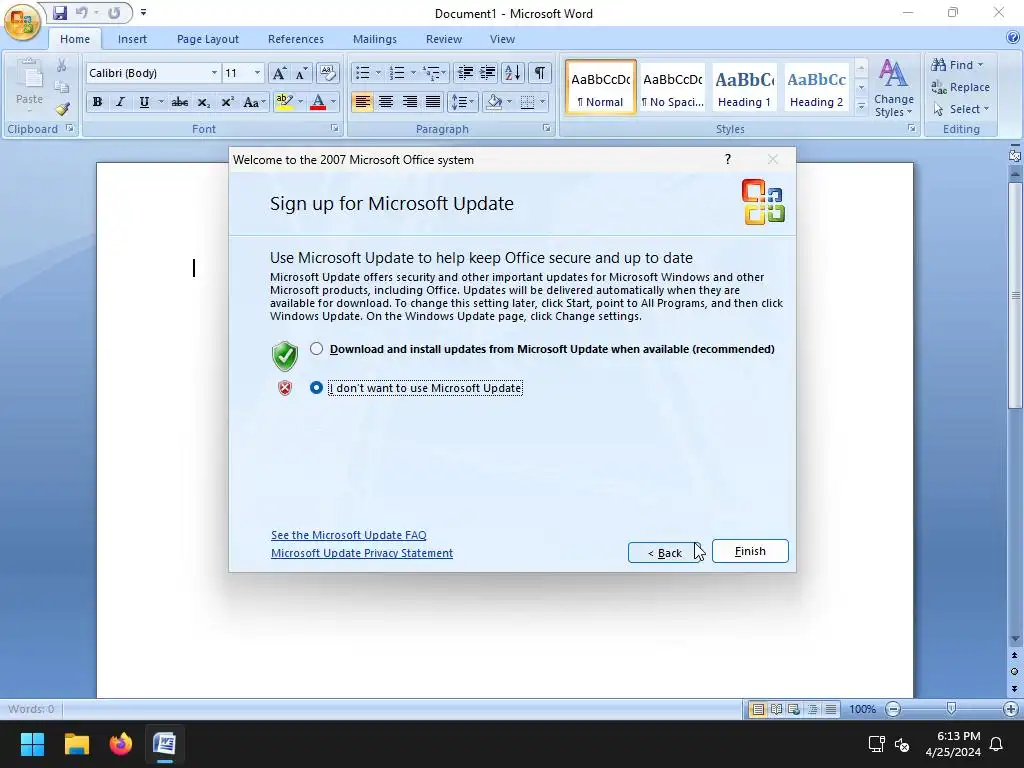Apply yellow text highlight color
This screenshot has height=768, width=1024.
pos(284,102)
